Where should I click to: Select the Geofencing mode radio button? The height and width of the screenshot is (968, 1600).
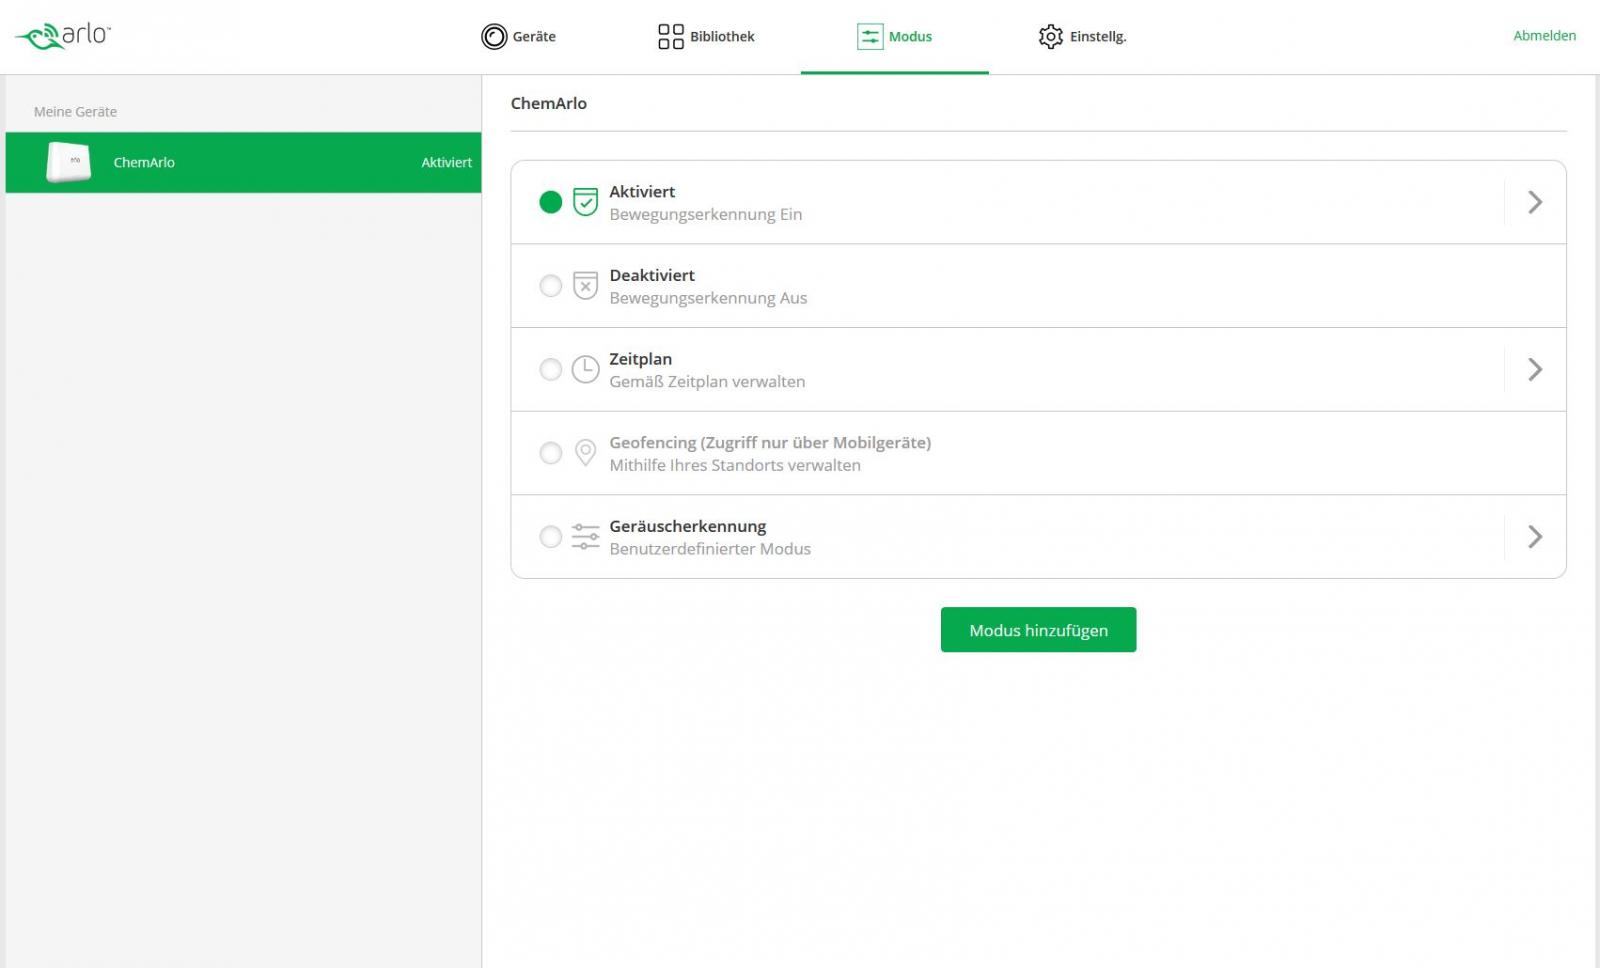[551, 453]
